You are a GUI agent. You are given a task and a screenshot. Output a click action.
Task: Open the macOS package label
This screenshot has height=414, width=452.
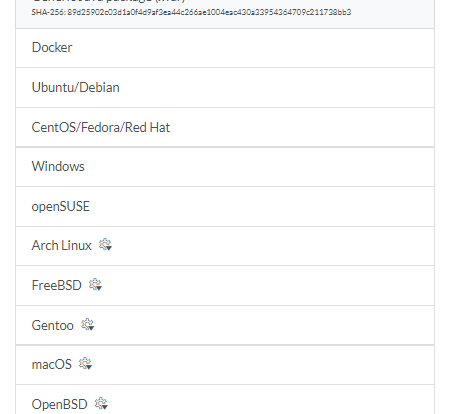pos(51,364)
